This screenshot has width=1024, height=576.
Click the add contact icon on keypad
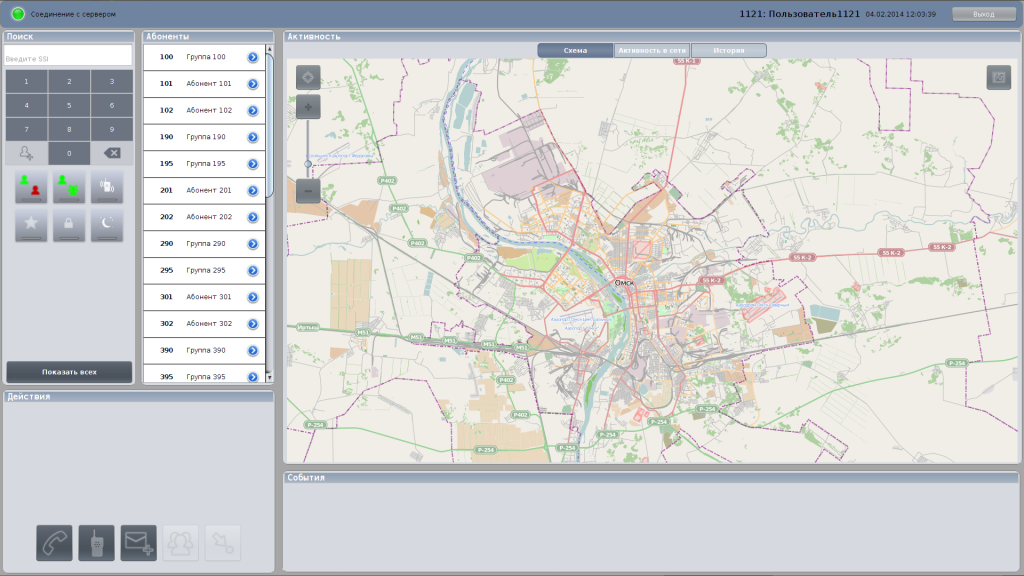[x=26, y=153]
